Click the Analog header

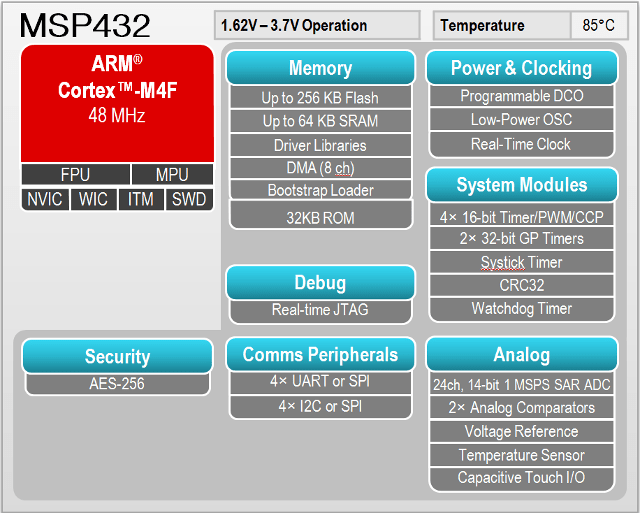[x=522, y=354]
